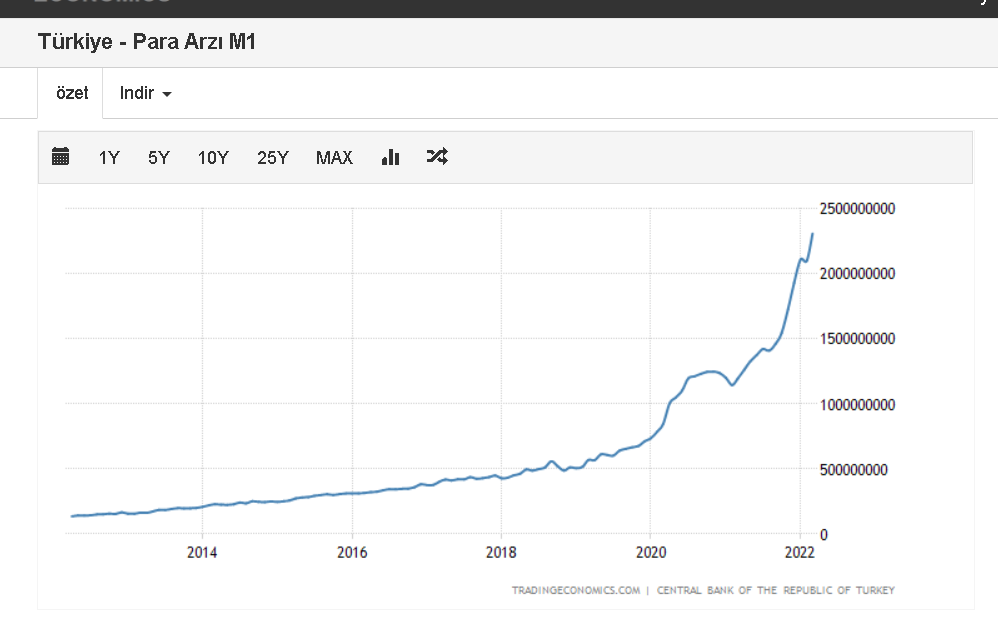
Task: Select the 5Y time range
Action: pos(158,157)
